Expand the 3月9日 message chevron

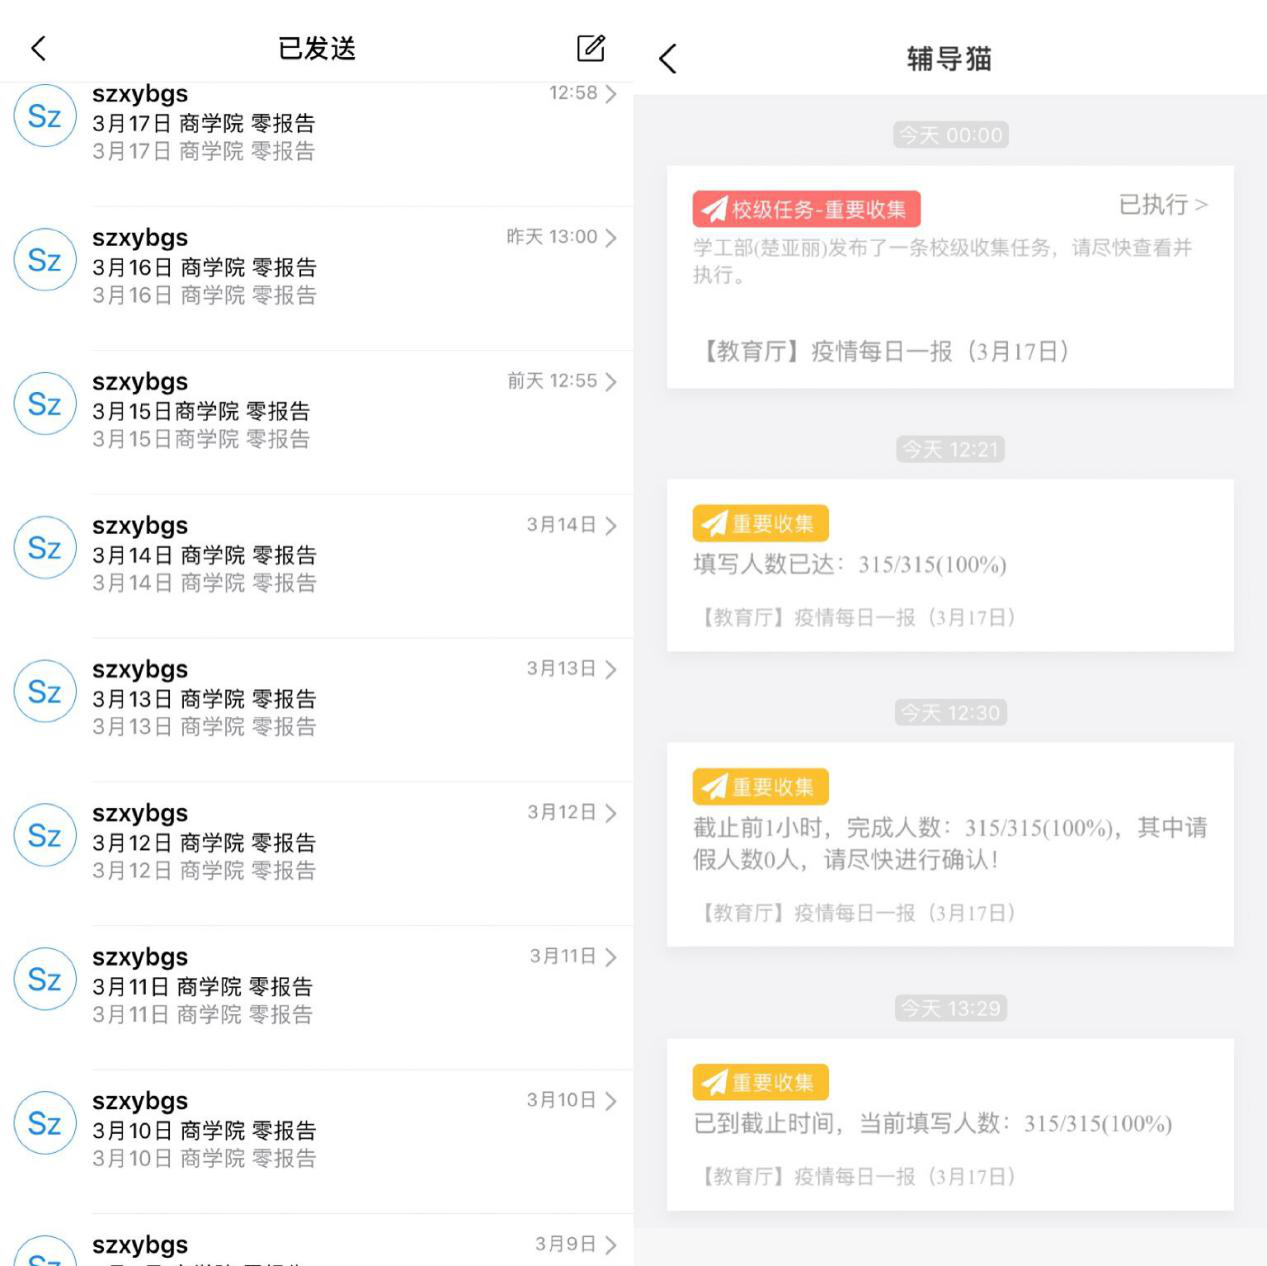611,1245
